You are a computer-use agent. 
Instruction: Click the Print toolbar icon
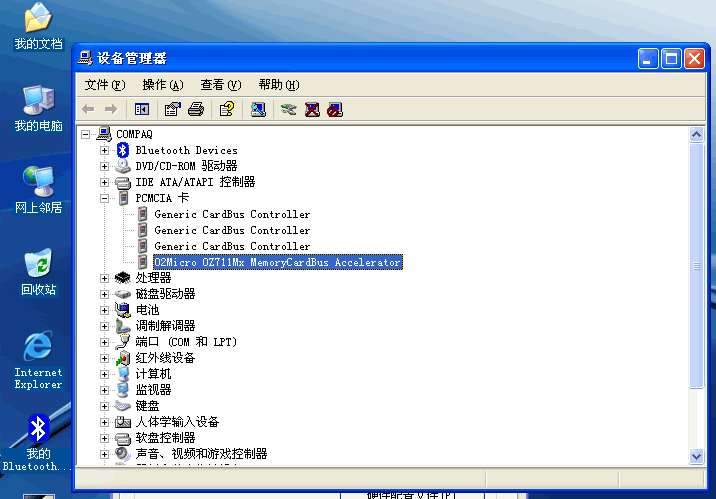click(196, 109)
